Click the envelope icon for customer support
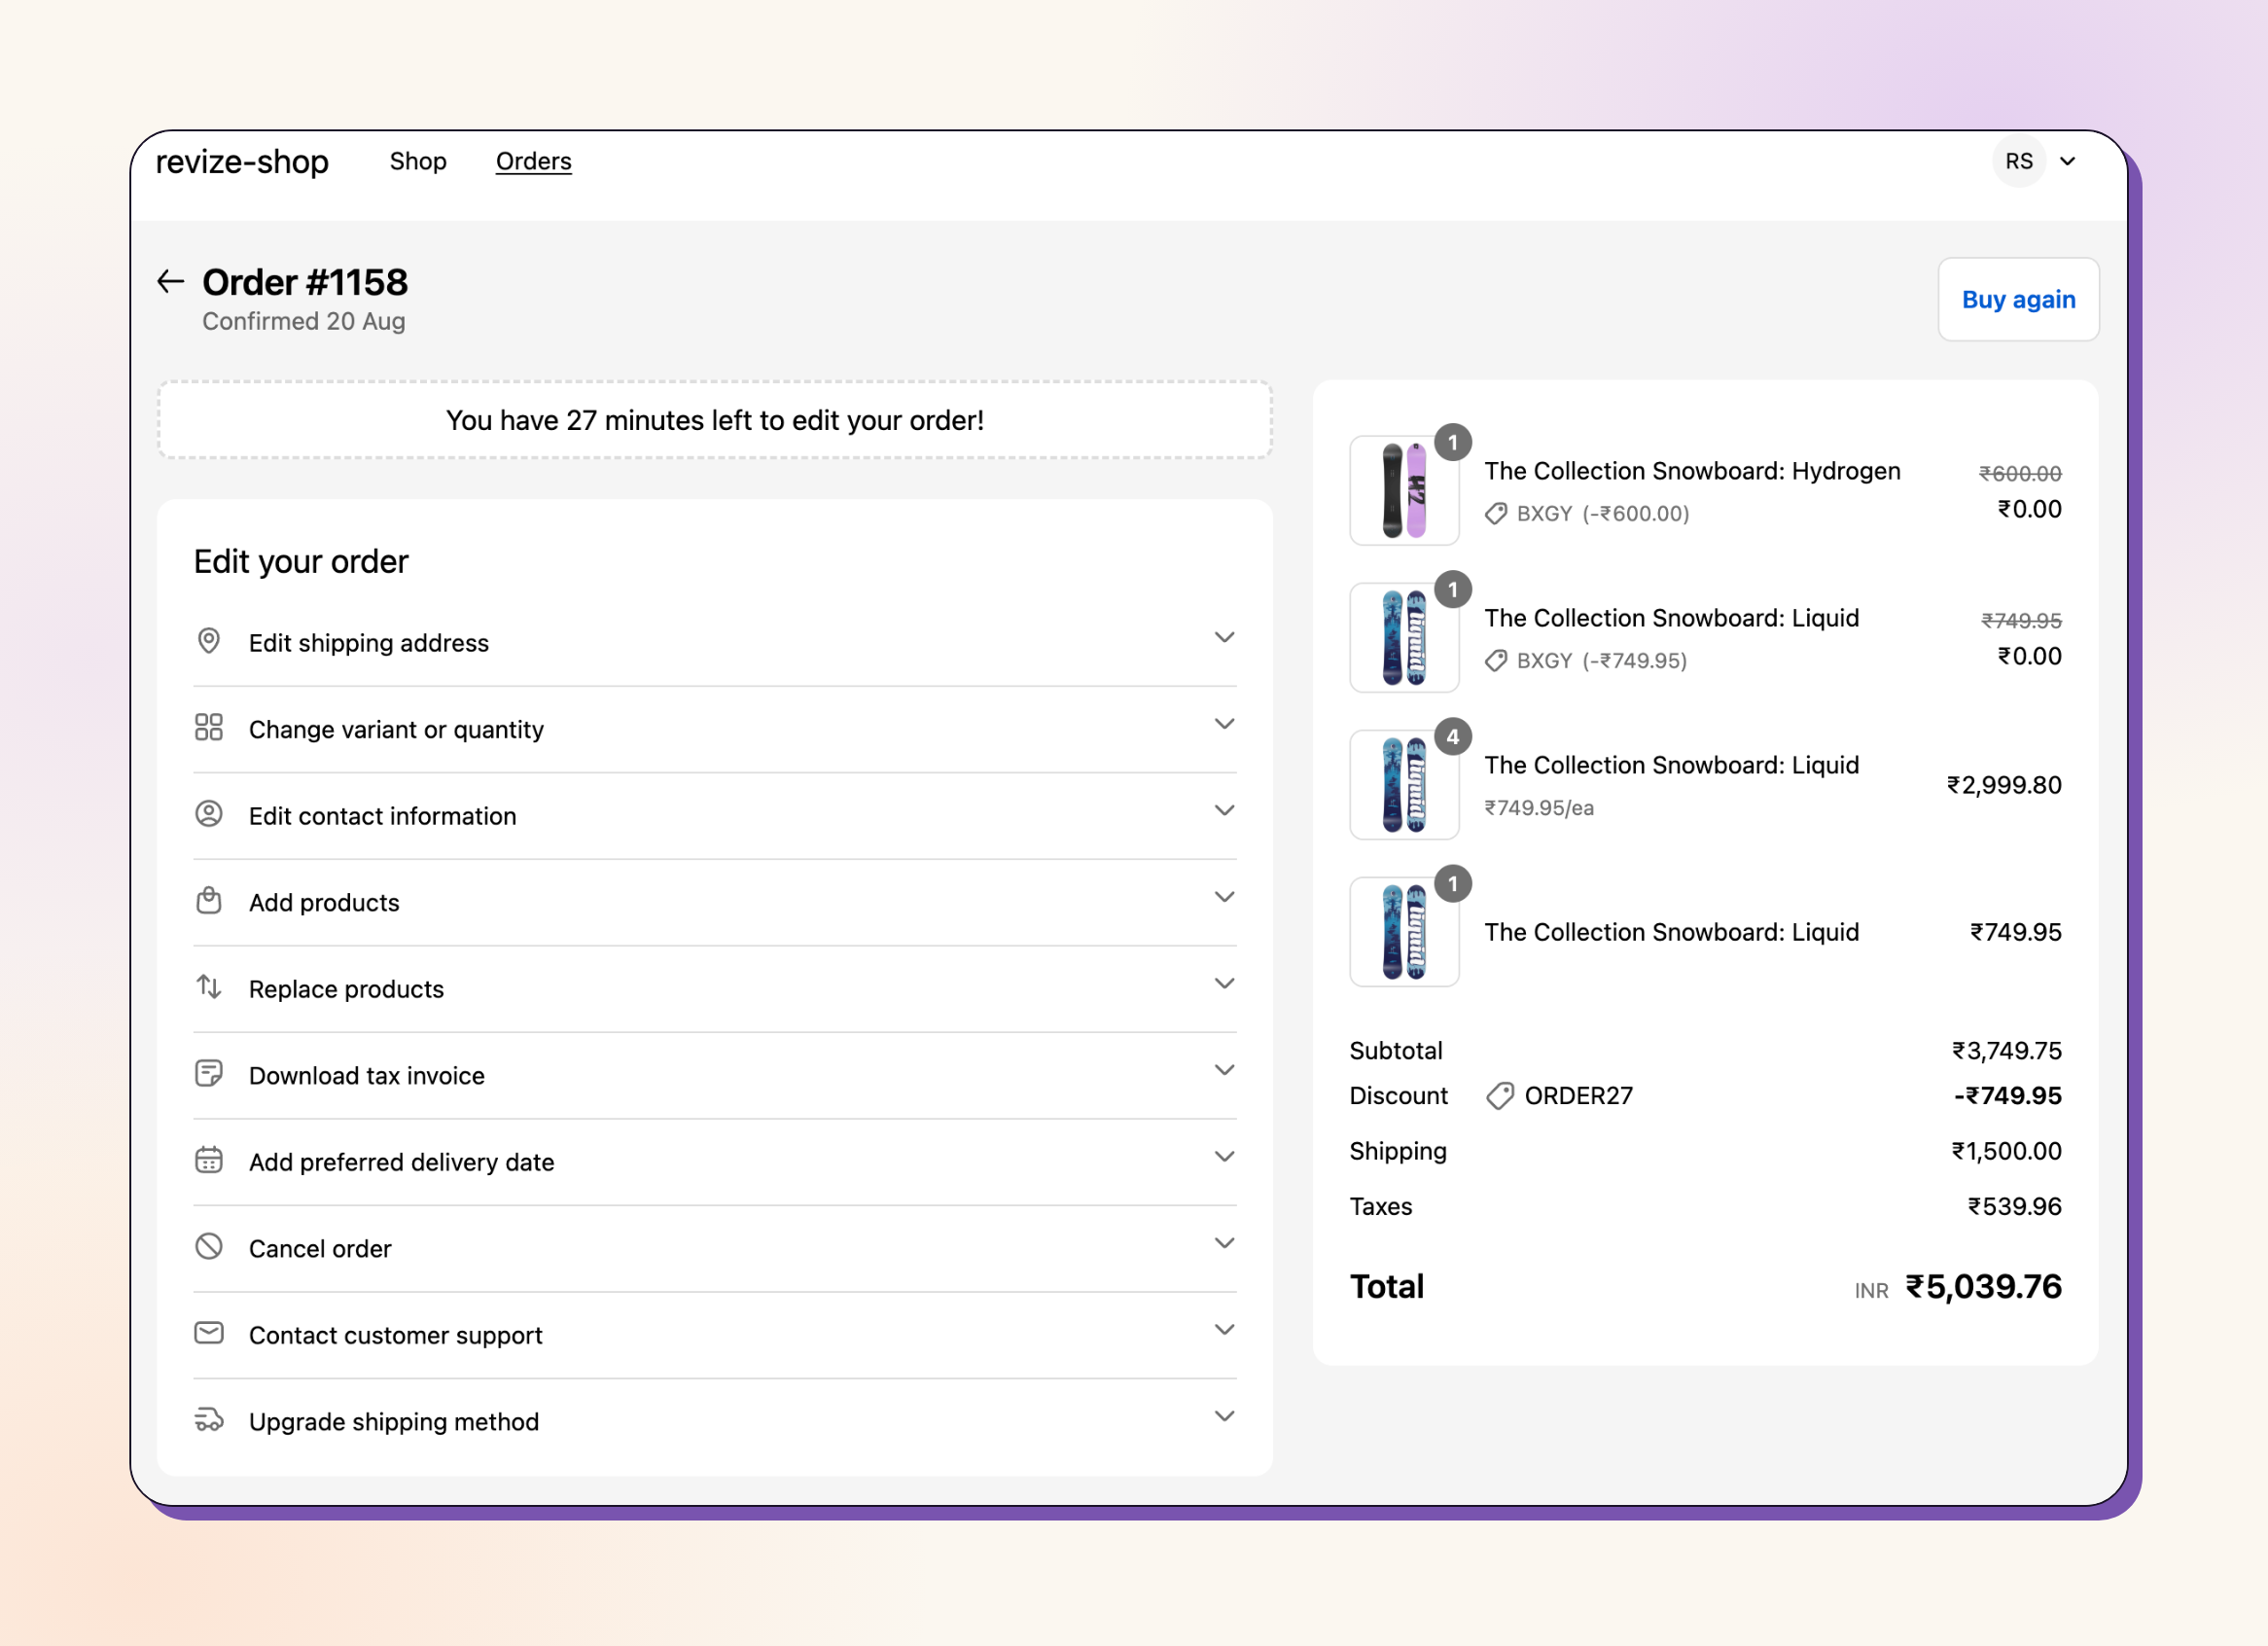This screenshot has height=1646, width=2268. (x=209, y=1333)
